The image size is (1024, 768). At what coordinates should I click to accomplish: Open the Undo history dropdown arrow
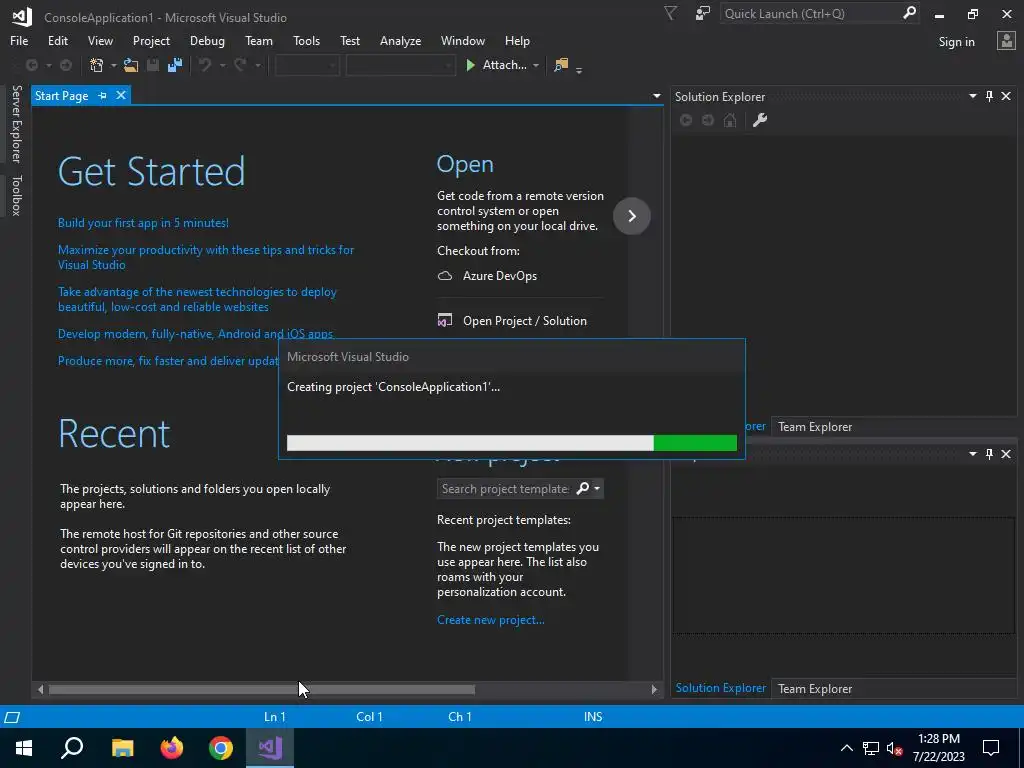[x=222, y=65]
